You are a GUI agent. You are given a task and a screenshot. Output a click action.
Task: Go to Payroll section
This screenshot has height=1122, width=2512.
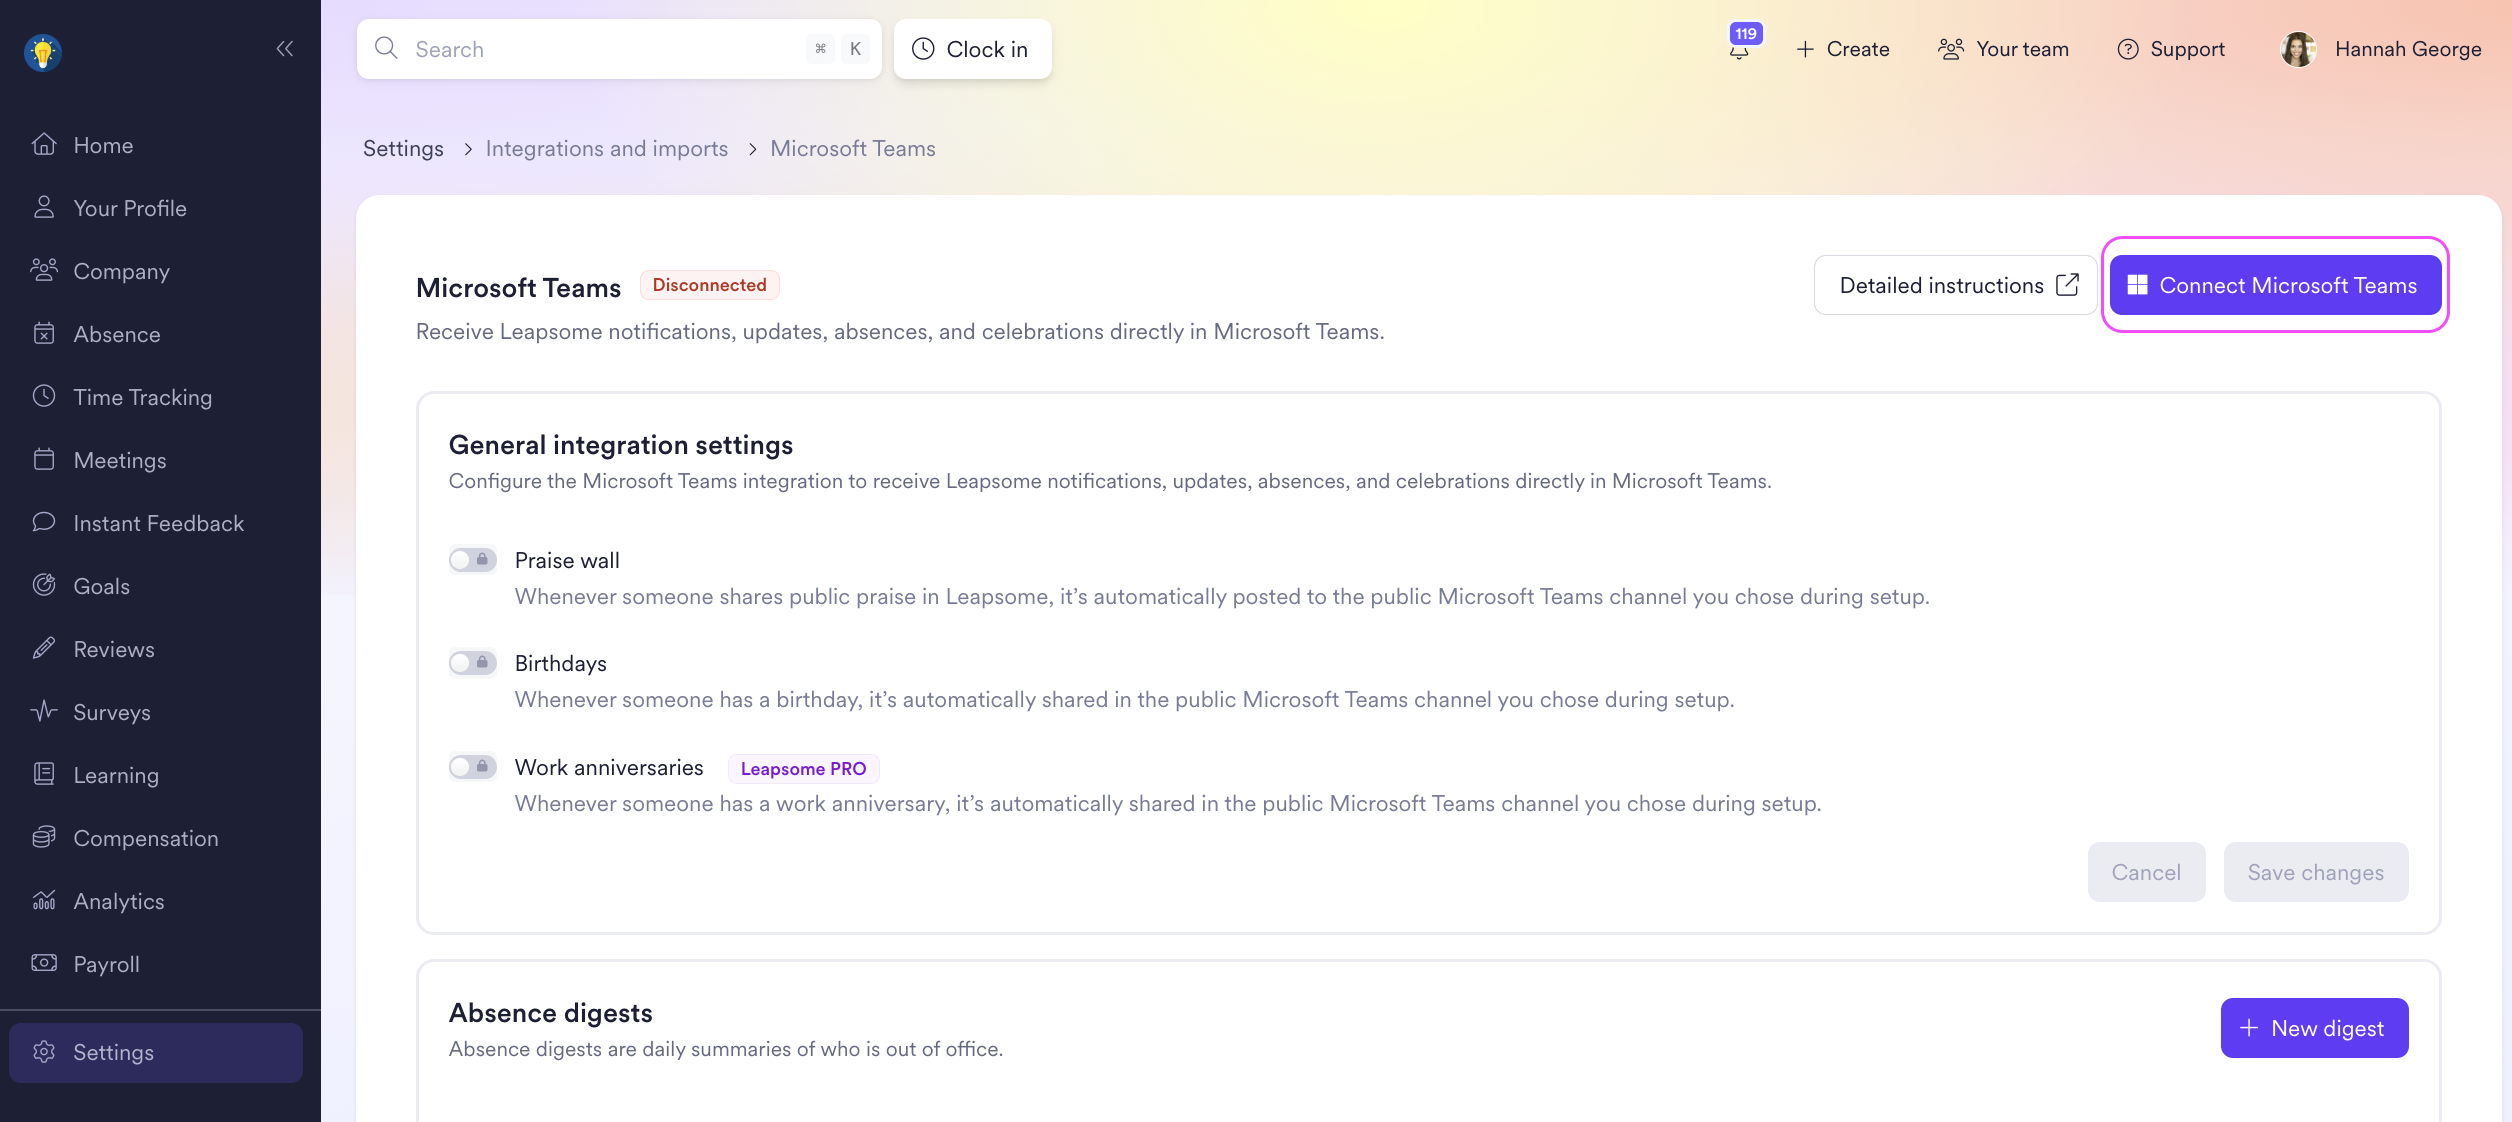point(106,964)
